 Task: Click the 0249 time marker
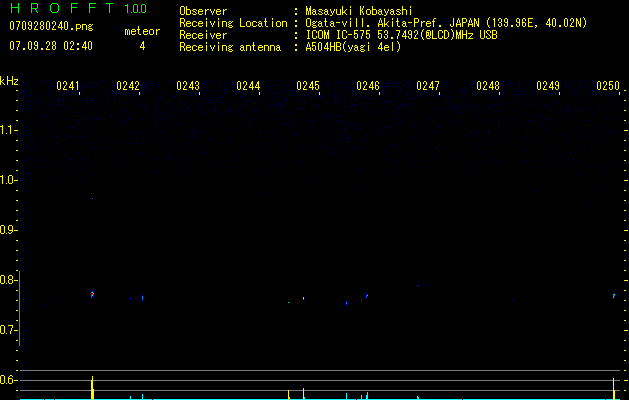point(548,86)
